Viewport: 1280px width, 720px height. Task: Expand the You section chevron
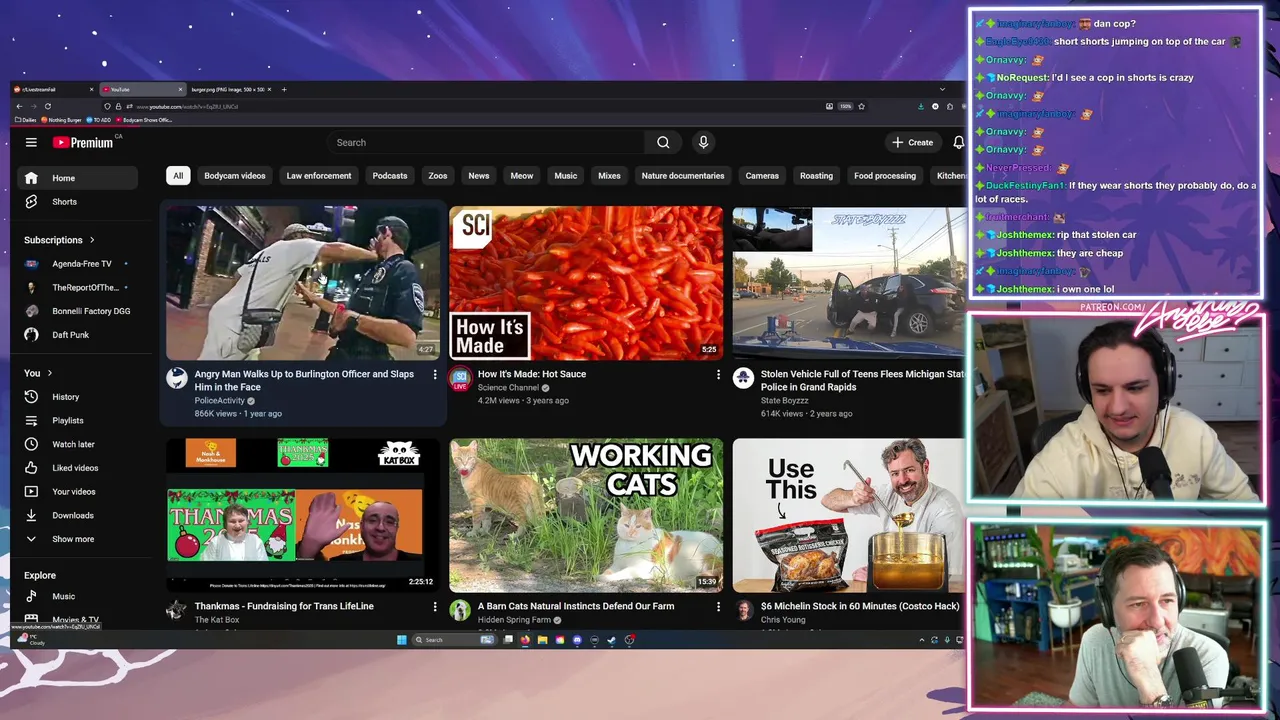click(49, 373)
